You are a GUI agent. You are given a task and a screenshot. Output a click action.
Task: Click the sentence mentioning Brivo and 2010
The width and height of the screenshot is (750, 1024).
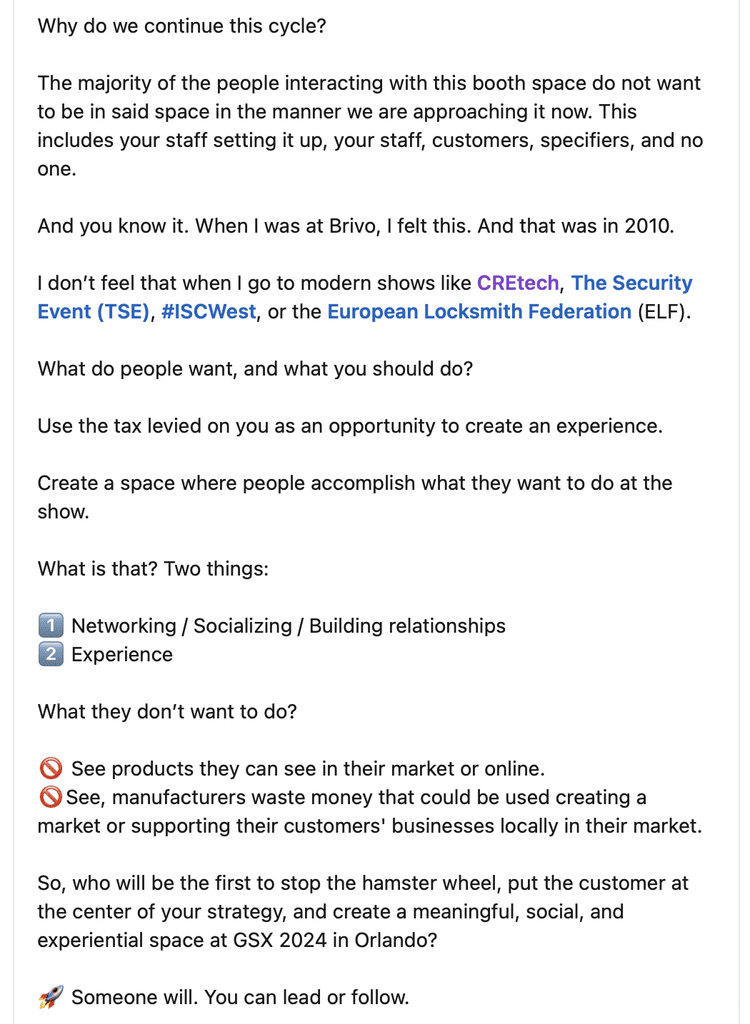coord(355,226)
